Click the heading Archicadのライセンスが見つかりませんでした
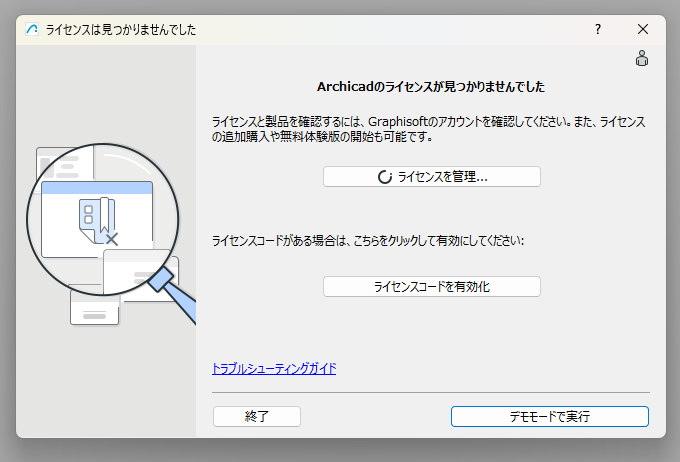Viewport: 680px width, 462px height. click(x=431, y=87)
